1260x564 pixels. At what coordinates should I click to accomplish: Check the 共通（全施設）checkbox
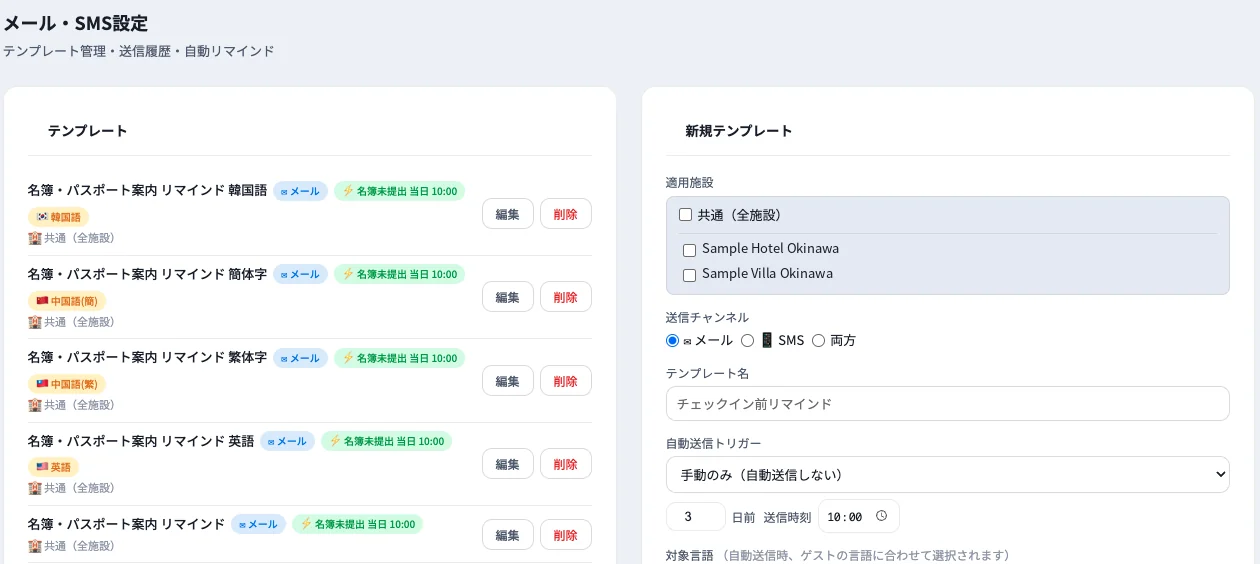tap(685, 214)
